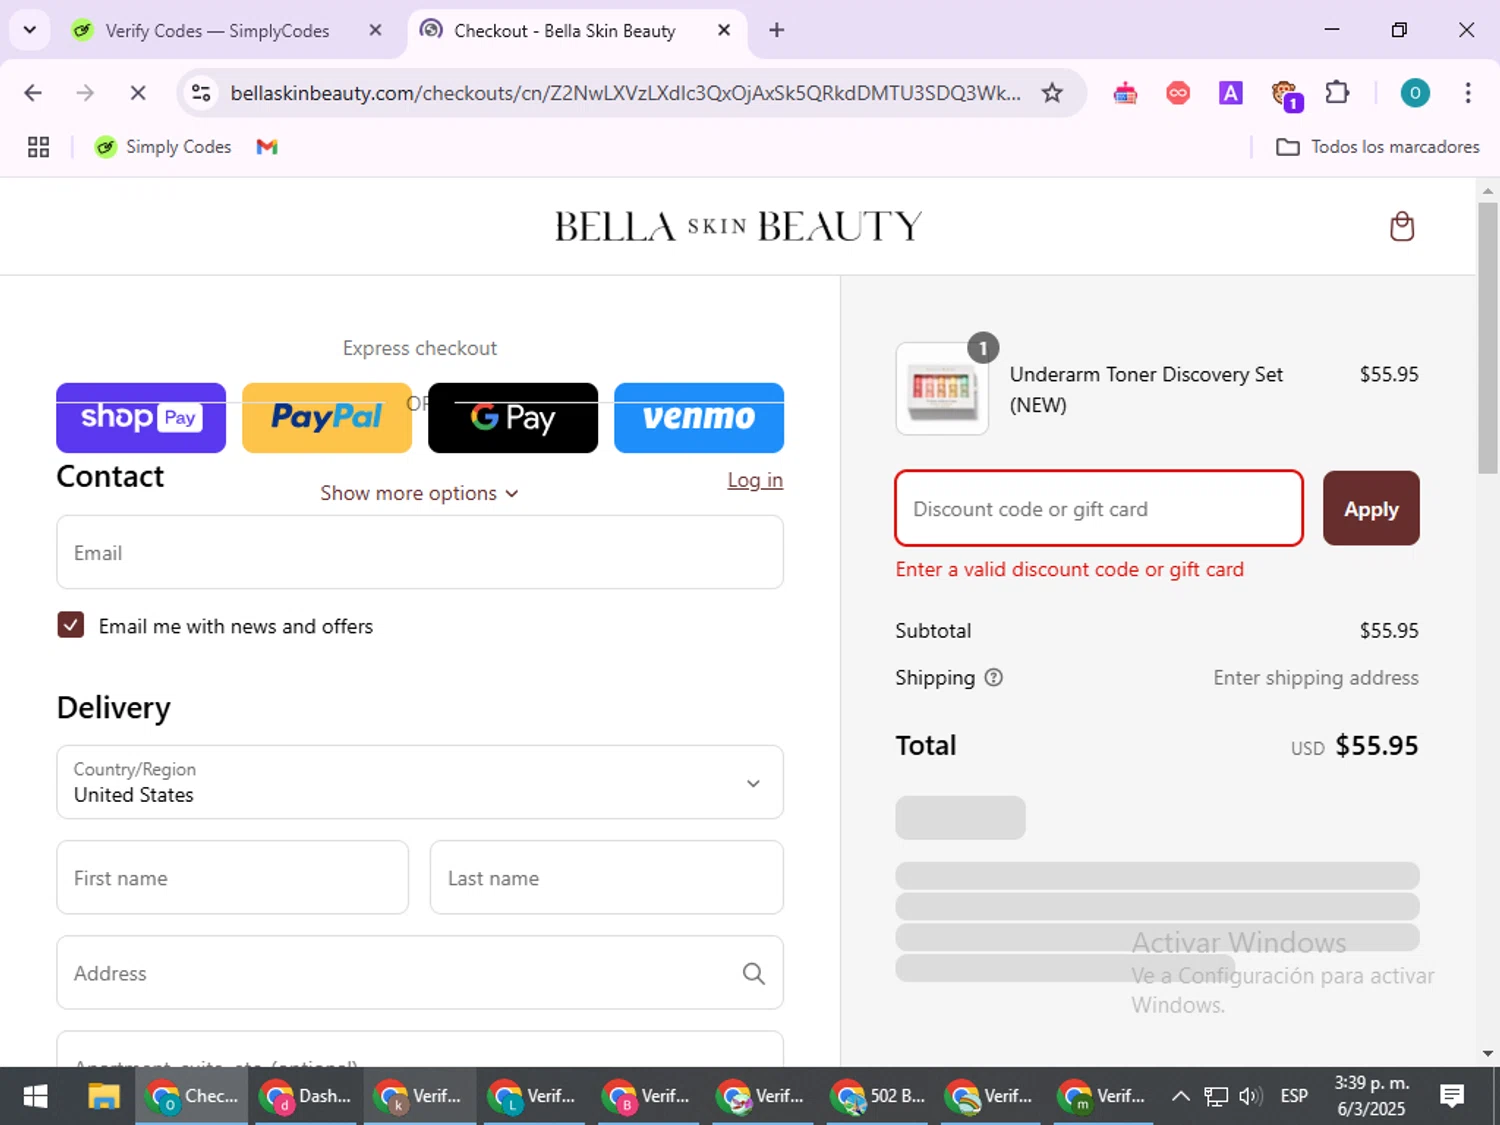This screenshot has width=1500, height=1125.
Task: Open the '502 B...' Chrome taskbar window
Action: (x=879, y=1097)
